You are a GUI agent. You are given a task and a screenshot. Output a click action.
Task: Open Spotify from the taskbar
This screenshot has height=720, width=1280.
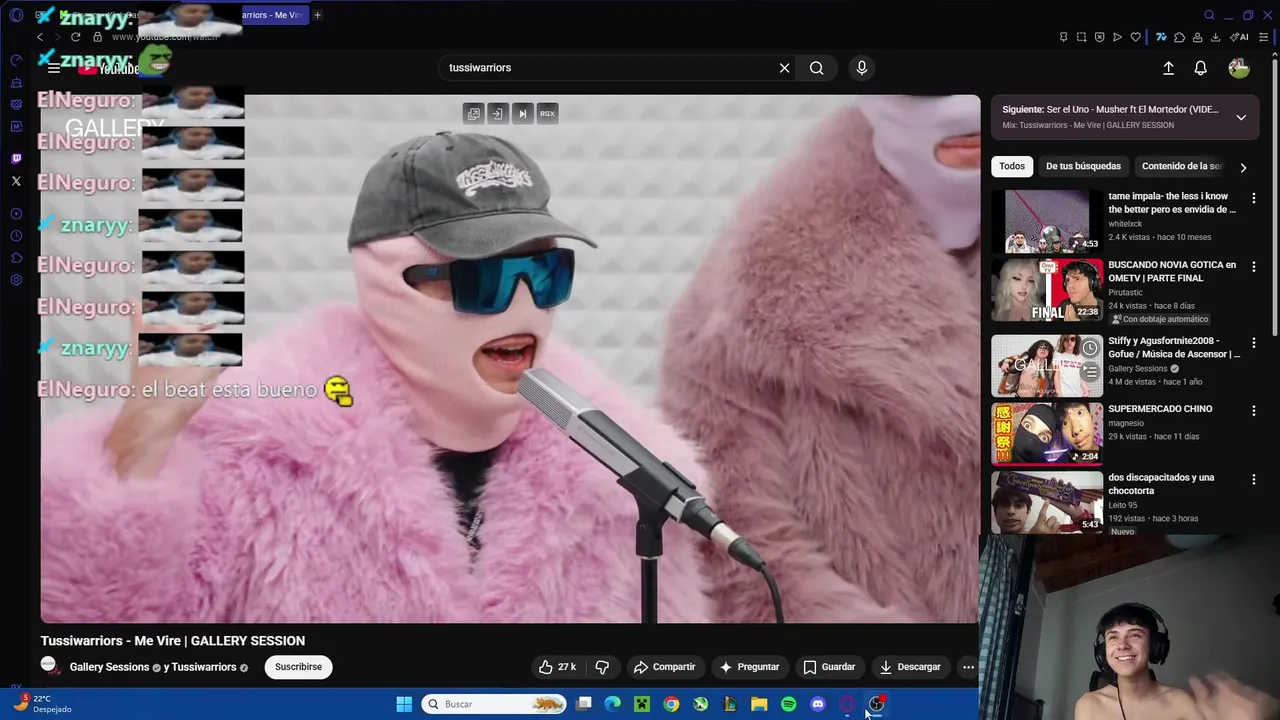pos(788,704)
